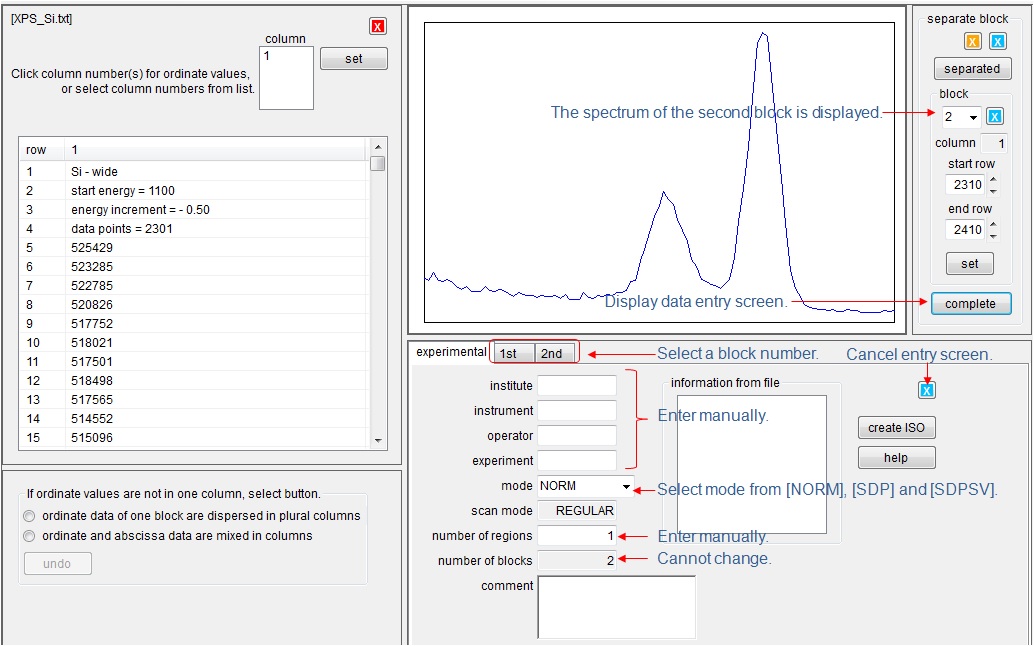Decrease end row with the down arrow
Image resolution: width=1034 pixels, height=646 pixels.
(x=993, y=236)
